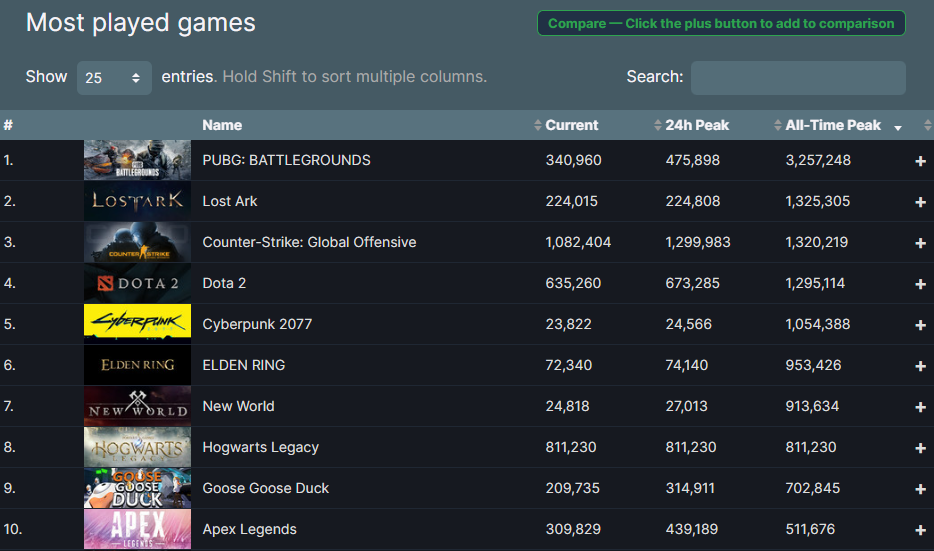Open Hogwarts Legacy banner image
This screenshot has width=934, height=551.
[138, 447]
